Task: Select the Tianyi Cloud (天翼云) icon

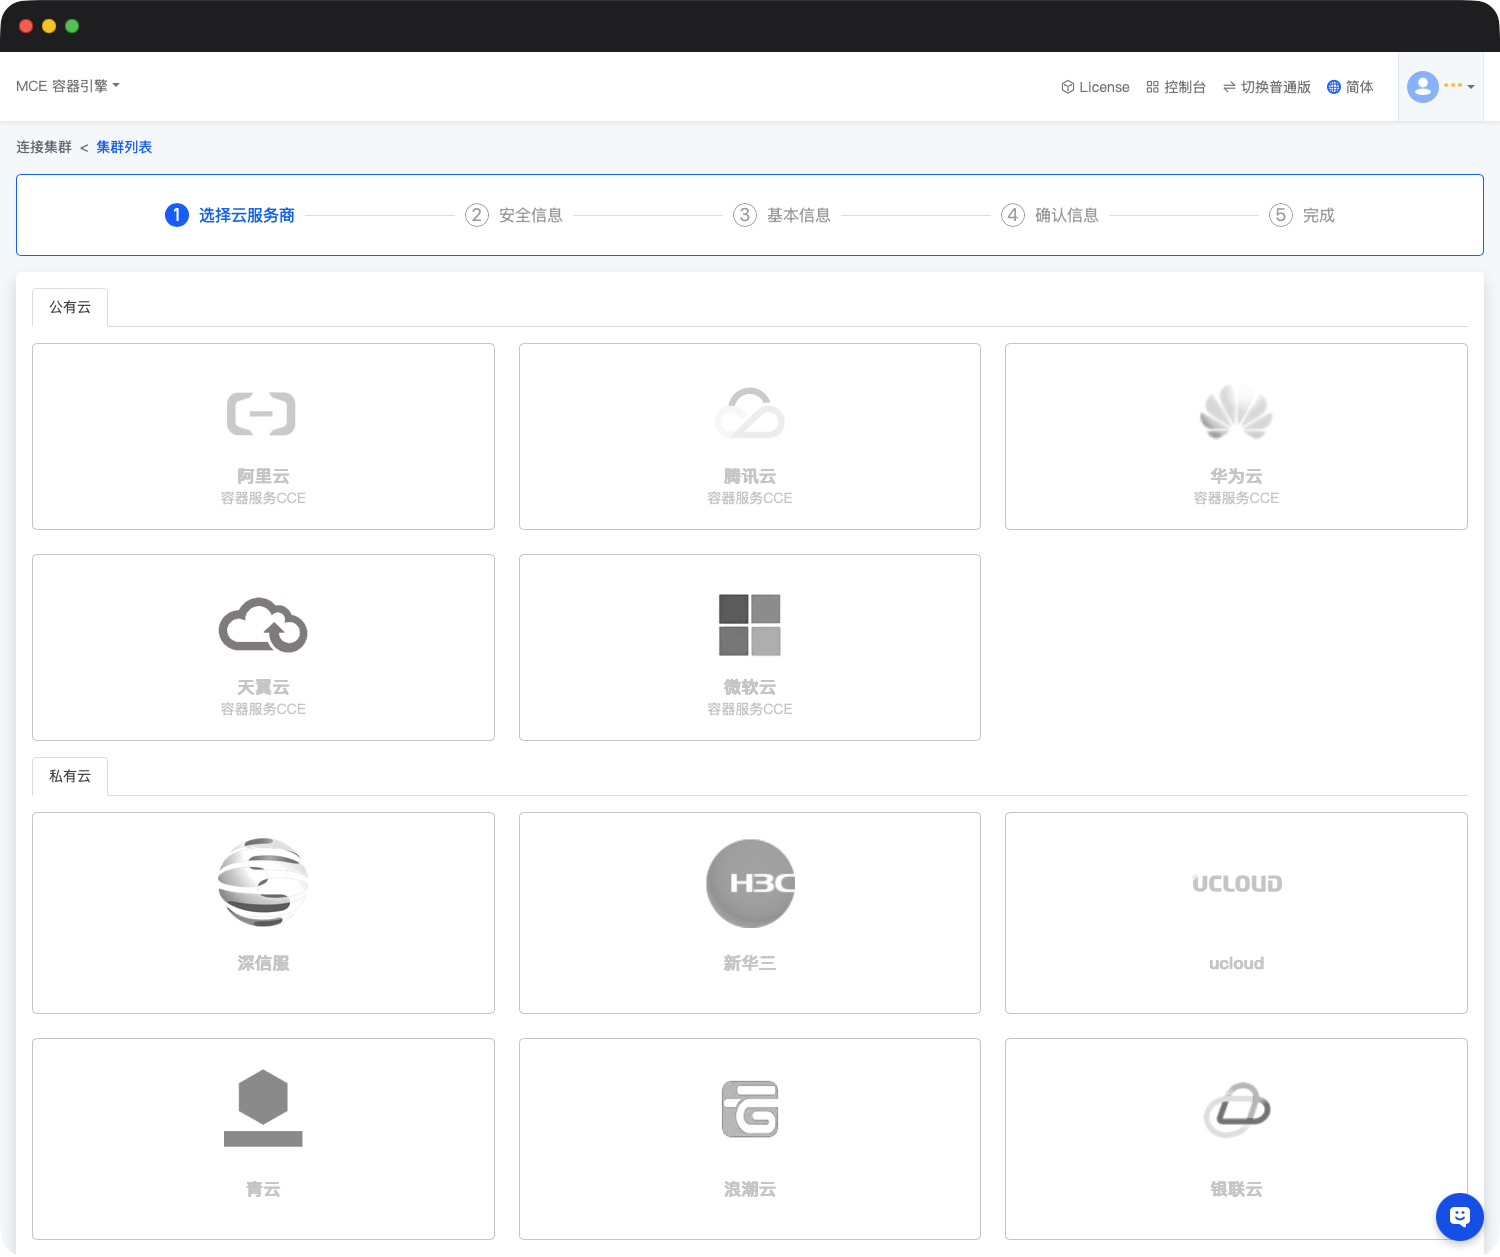Action: [262, 625]
